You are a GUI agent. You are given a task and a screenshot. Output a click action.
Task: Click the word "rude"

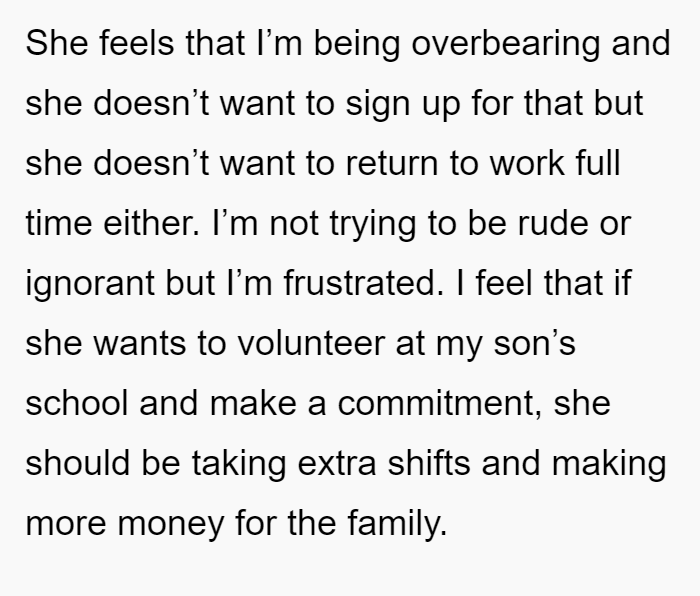[553, 222]
